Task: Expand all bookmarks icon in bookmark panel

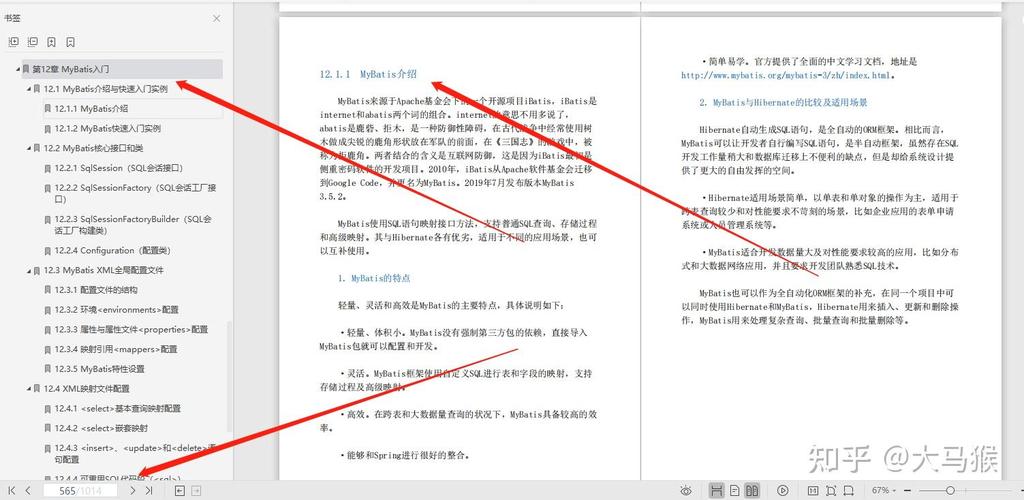Action: coord(13,42)
